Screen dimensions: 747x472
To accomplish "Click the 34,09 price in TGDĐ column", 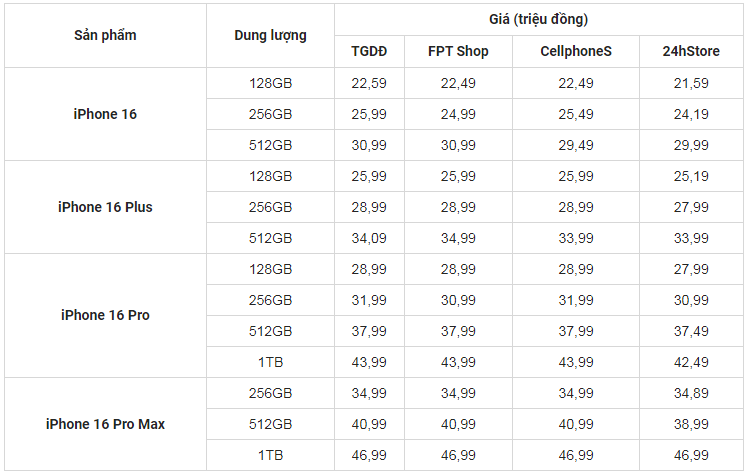I will tap(369, 238).
